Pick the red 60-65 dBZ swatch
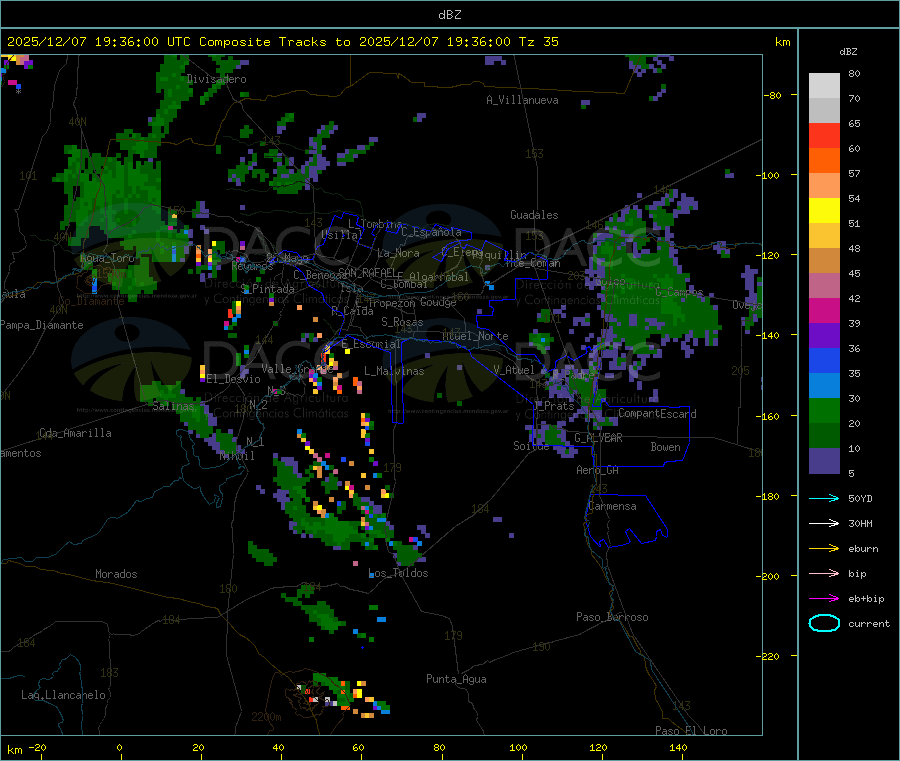This screenshot has height=761, width=900. tap(824, 135)
